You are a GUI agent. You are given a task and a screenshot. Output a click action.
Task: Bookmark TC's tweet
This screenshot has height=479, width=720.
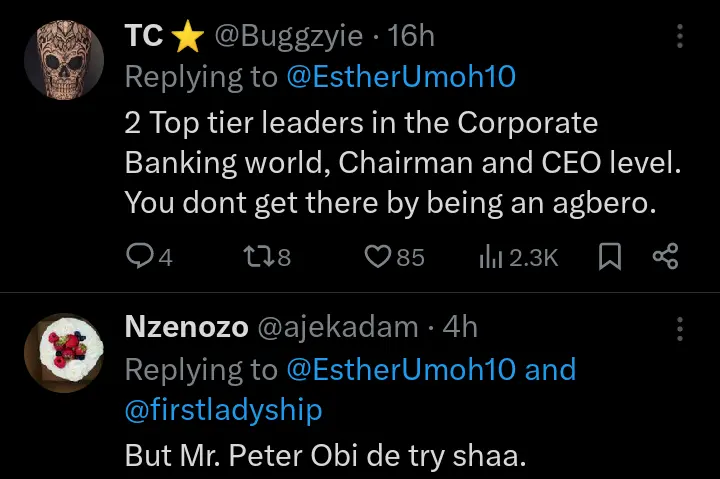(x=609, y=257)
